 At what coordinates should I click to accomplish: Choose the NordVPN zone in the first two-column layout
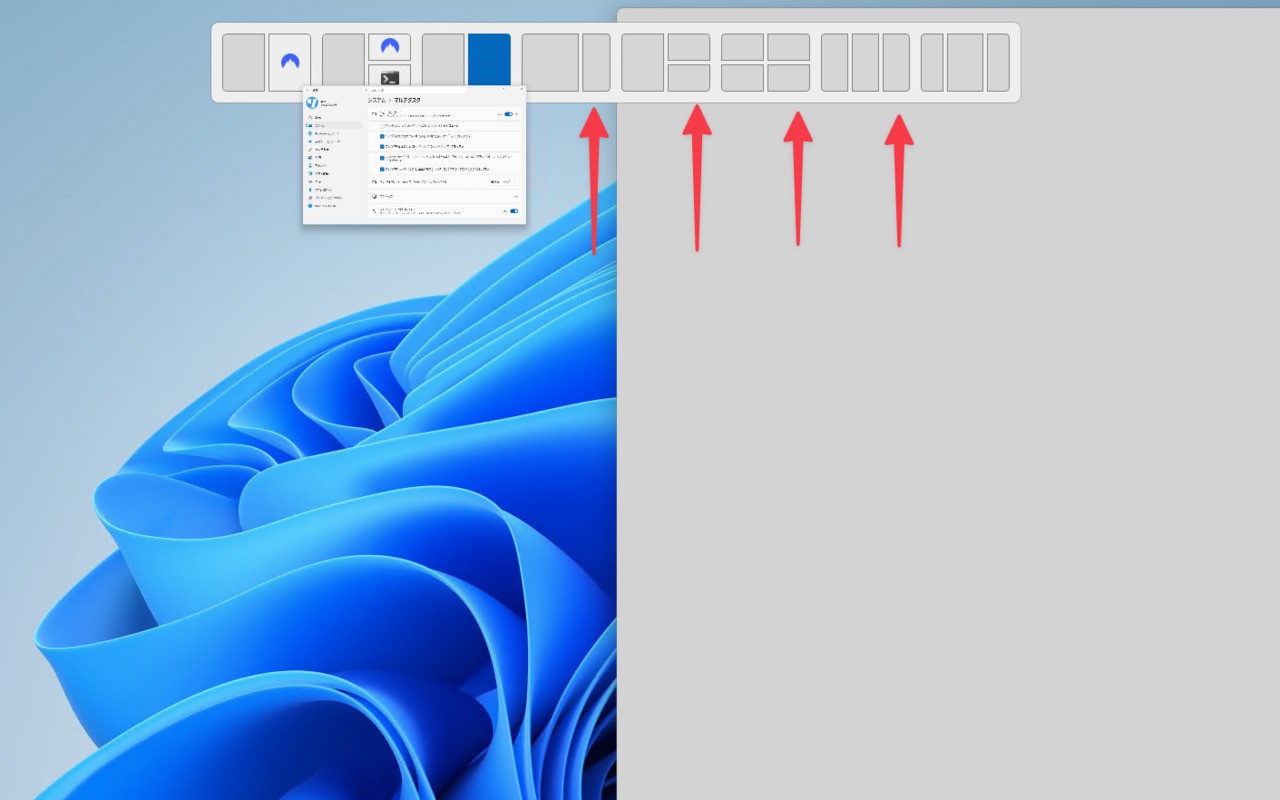290,62
